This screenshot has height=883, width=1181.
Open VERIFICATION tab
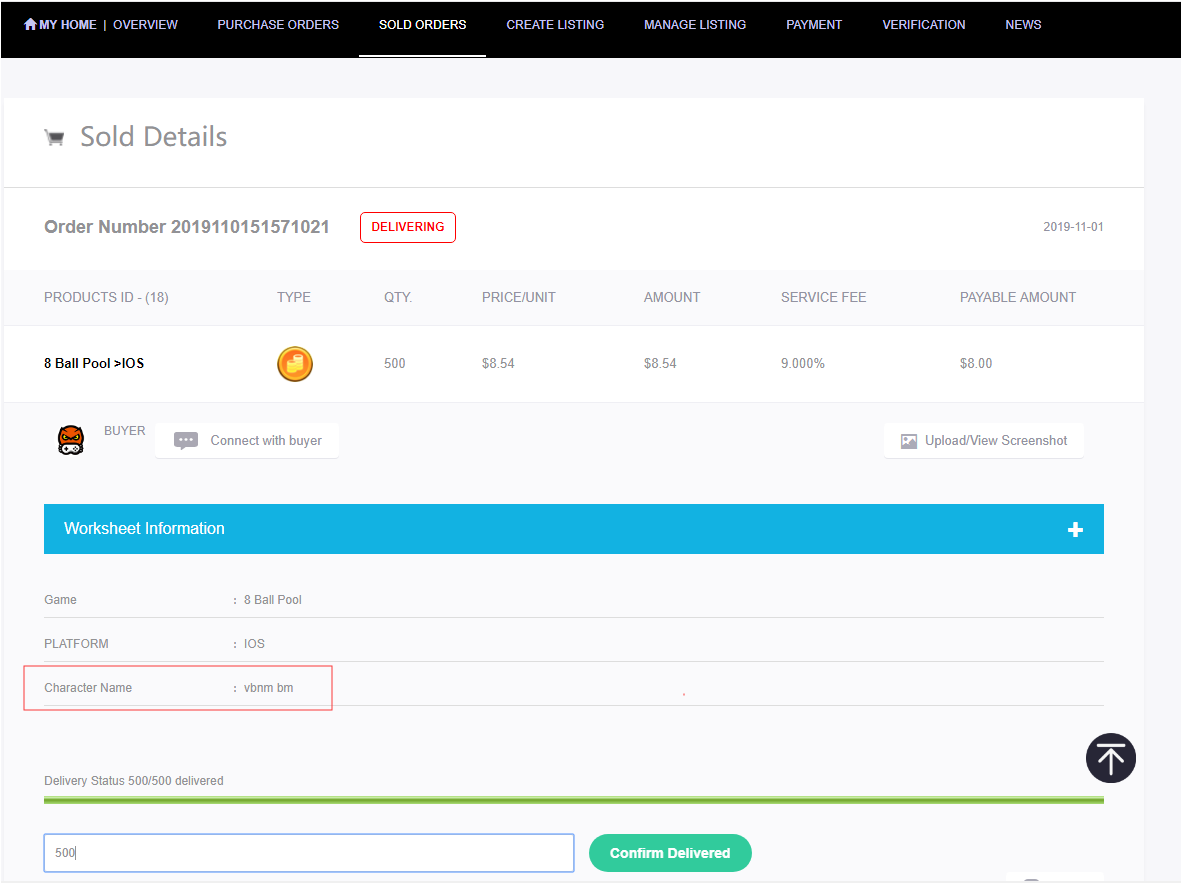coord(923,25)
